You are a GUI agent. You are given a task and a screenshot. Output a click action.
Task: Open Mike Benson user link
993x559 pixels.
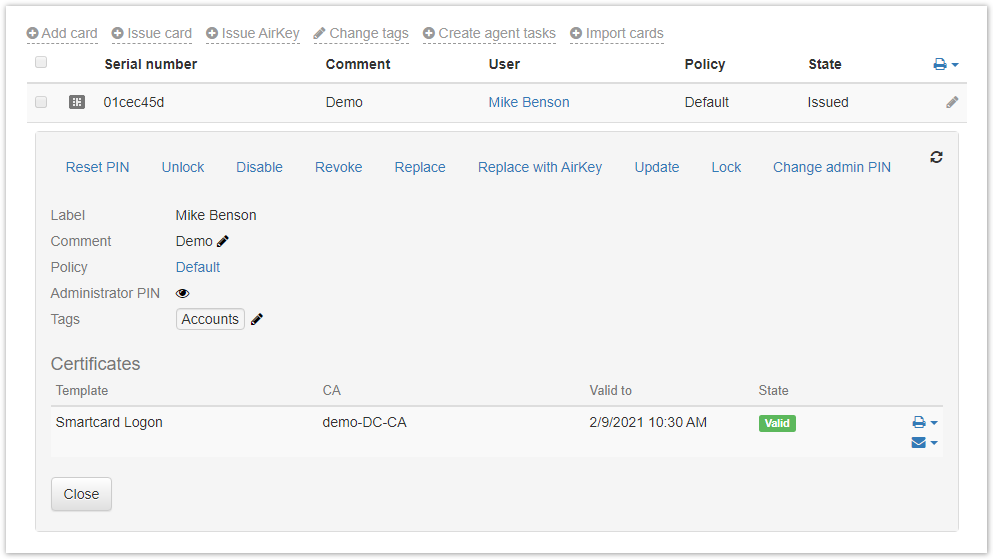(529, 102)
